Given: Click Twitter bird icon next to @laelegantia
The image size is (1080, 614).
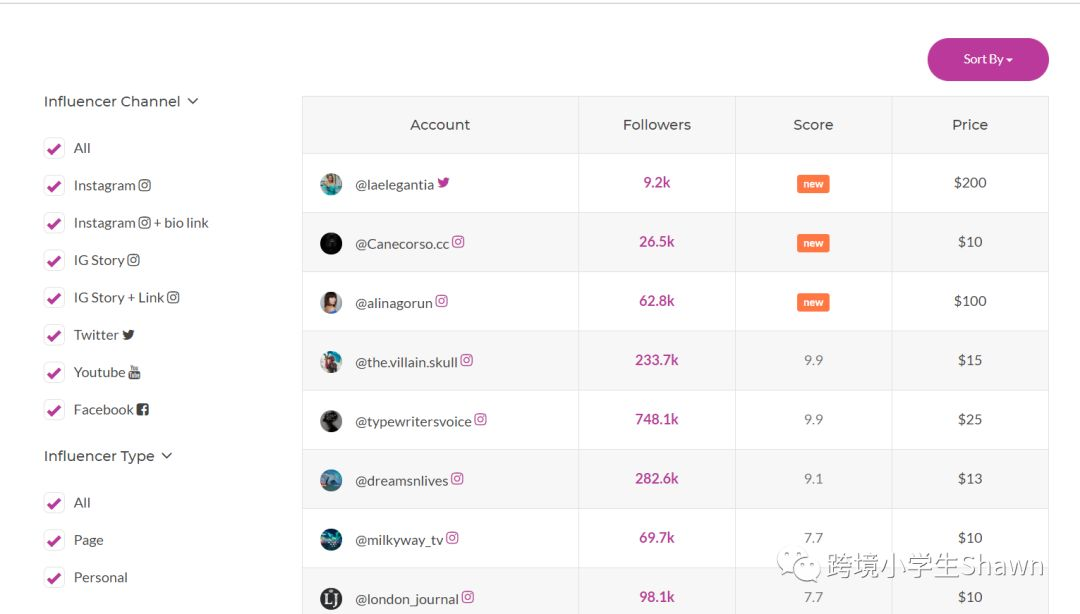Looking at the screenshot, I should (x=444, y=183).
